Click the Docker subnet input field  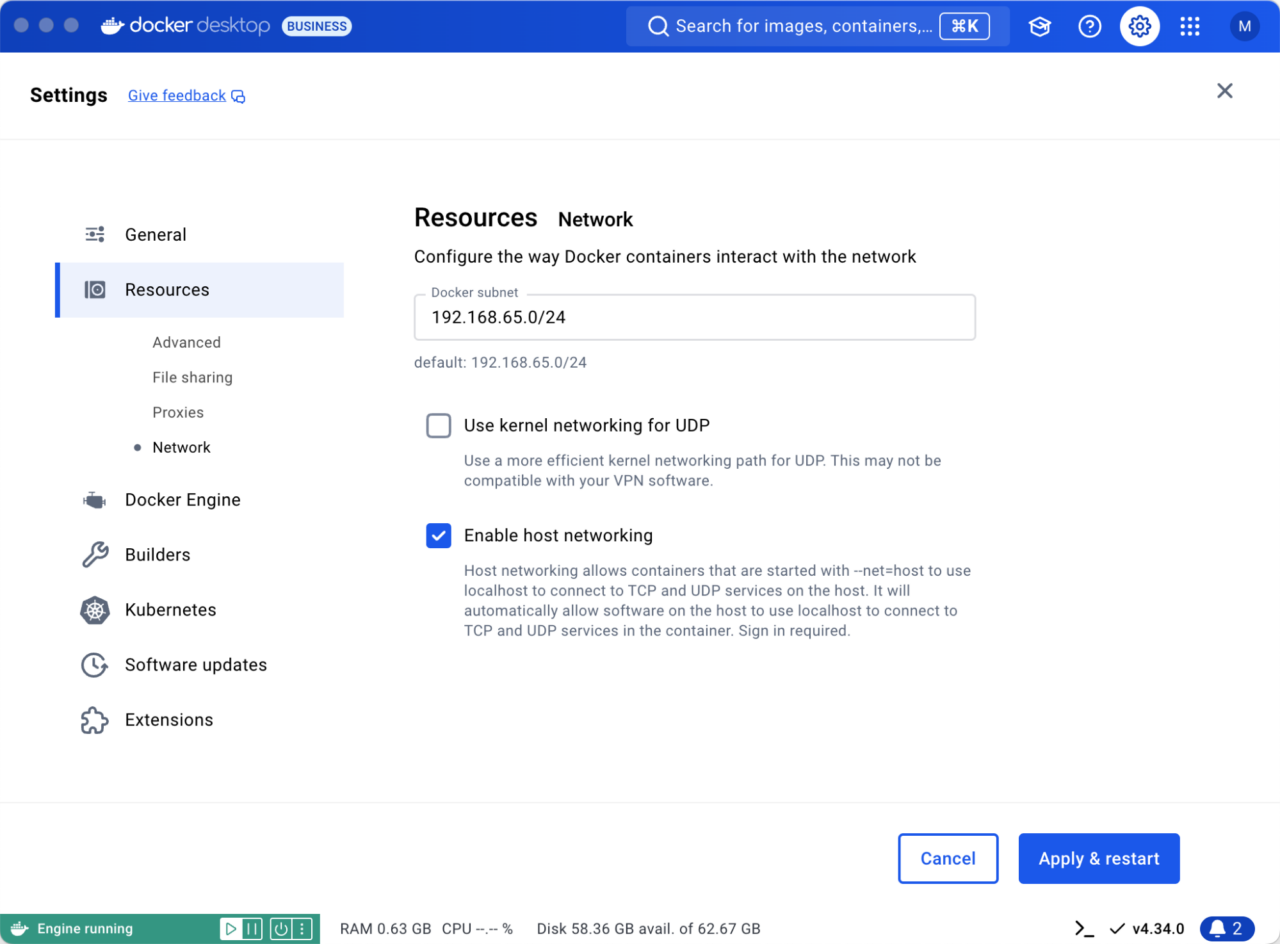point(694,317)
